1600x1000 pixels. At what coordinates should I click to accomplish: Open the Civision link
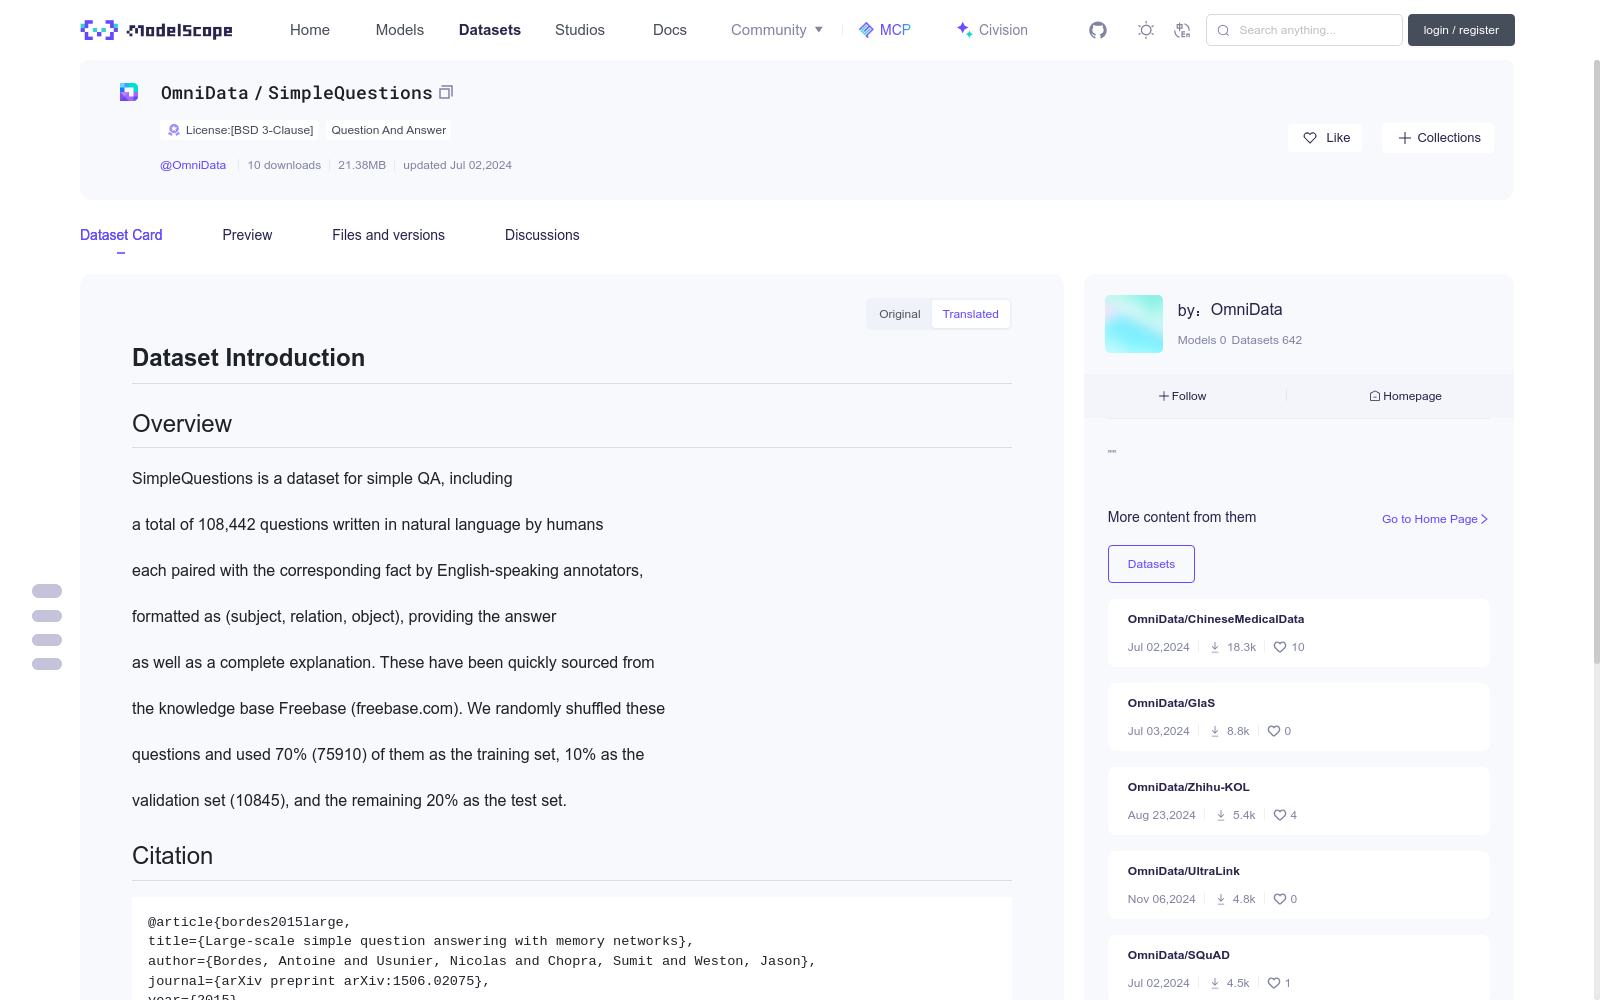[x=992, y=30]
